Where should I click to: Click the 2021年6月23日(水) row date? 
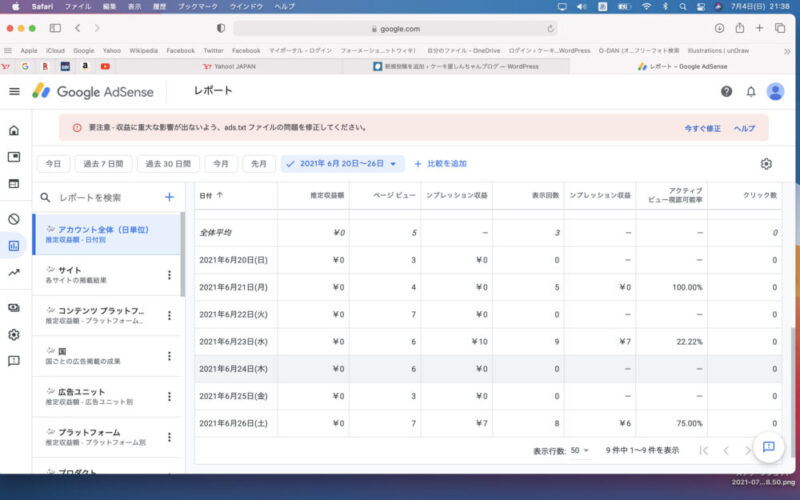(x=234, y=342)
